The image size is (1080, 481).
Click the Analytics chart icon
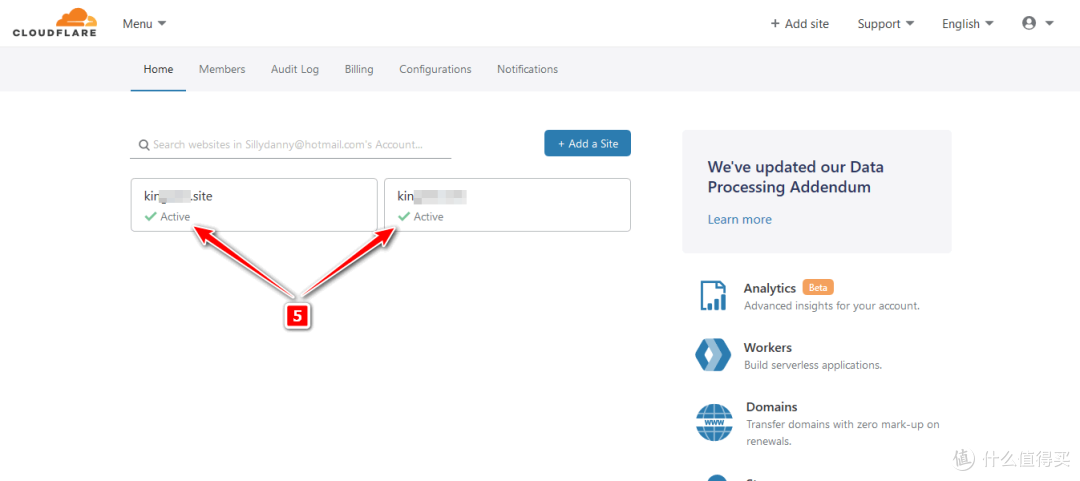(713, 296)
